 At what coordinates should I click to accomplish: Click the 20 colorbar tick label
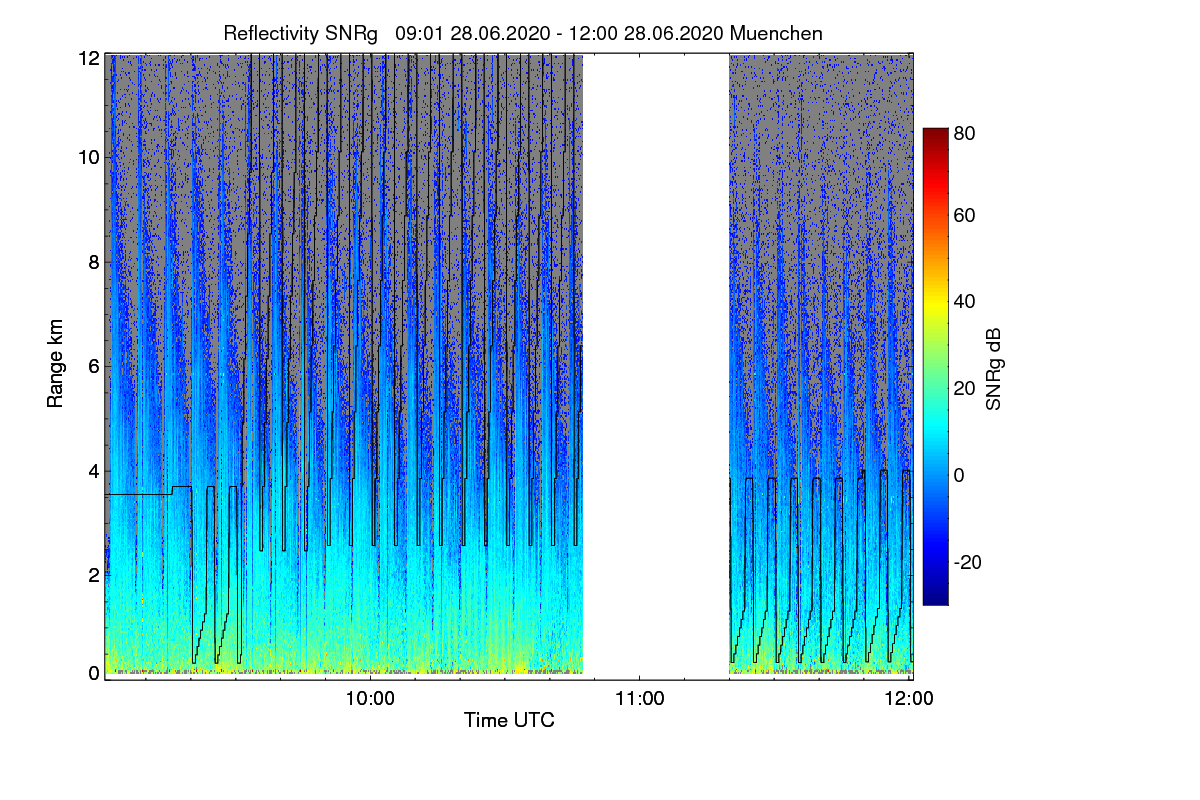965,389
